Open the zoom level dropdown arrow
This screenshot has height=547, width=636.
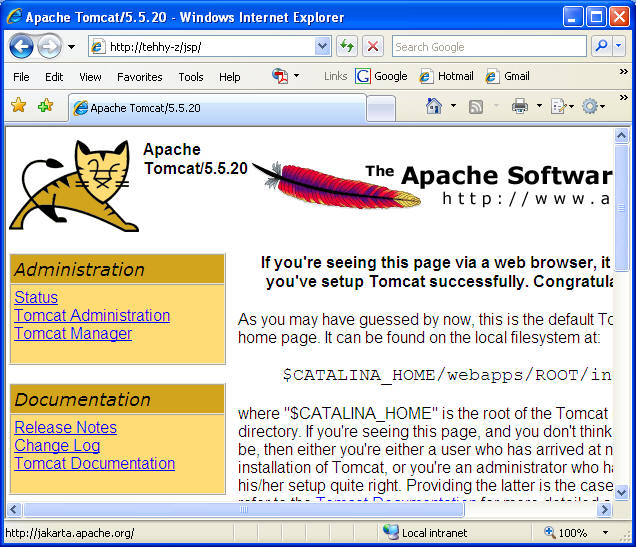605,532
